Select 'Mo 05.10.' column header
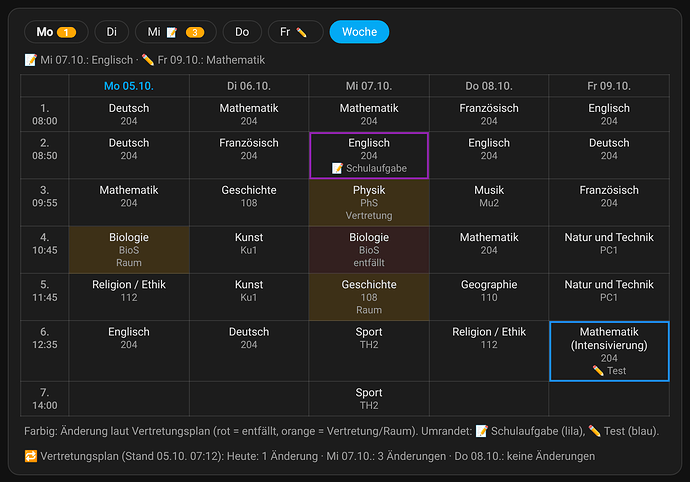This screenshot has width=690, height=482. coord(129,86)
